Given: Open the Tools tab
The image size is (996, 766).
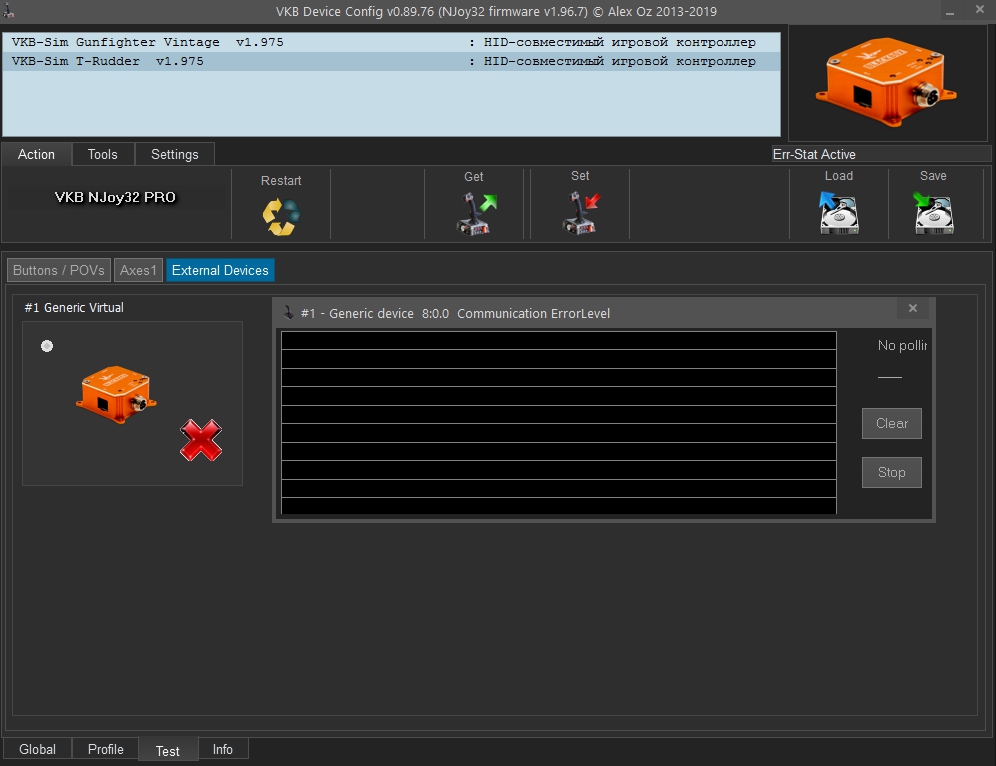Looking at the screenshot, I should click(x=102, y=154).
